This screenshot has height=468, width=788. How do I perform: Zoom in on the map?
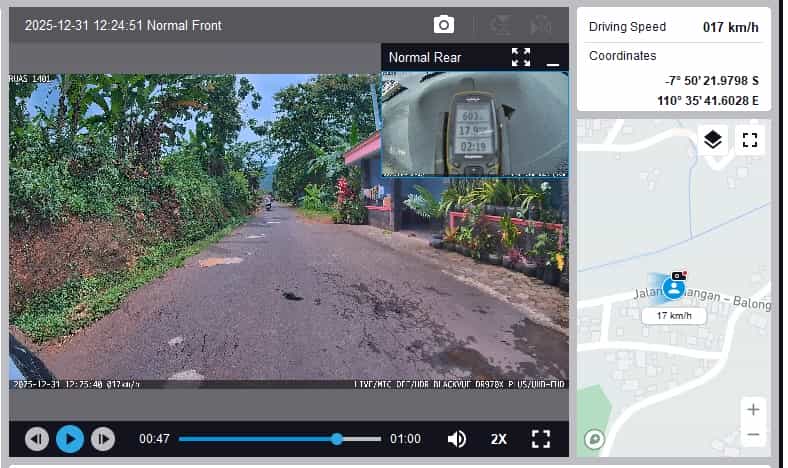pyautogui.click(x=753, y=409)
